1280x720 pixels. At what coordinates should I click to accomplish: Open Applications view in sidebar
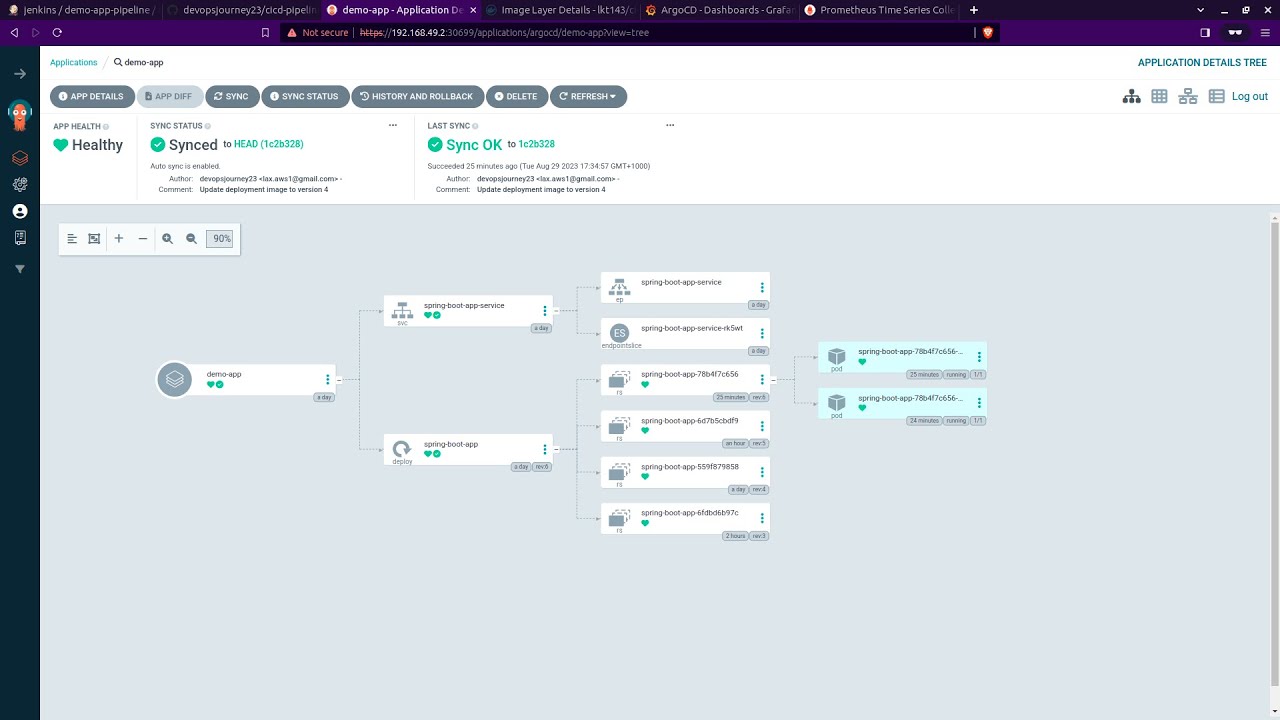tap(19, 158)
